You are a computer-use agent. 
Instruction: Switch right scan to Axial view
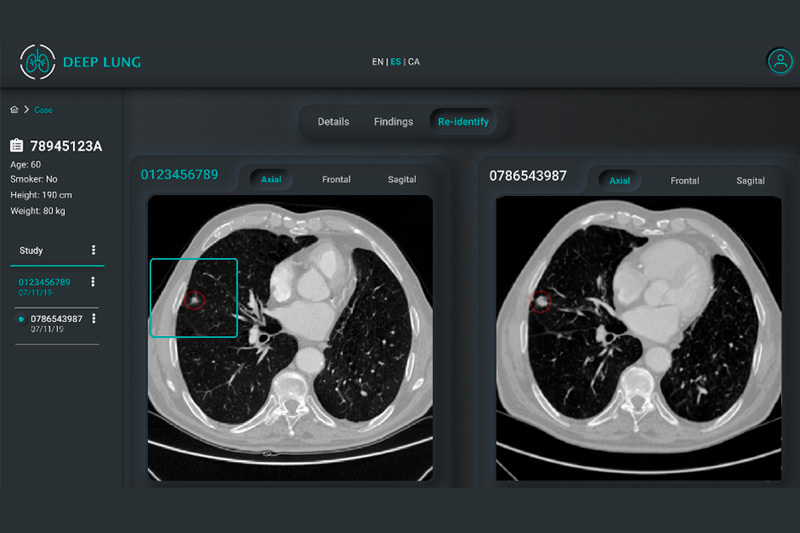[x=620, y=180]
